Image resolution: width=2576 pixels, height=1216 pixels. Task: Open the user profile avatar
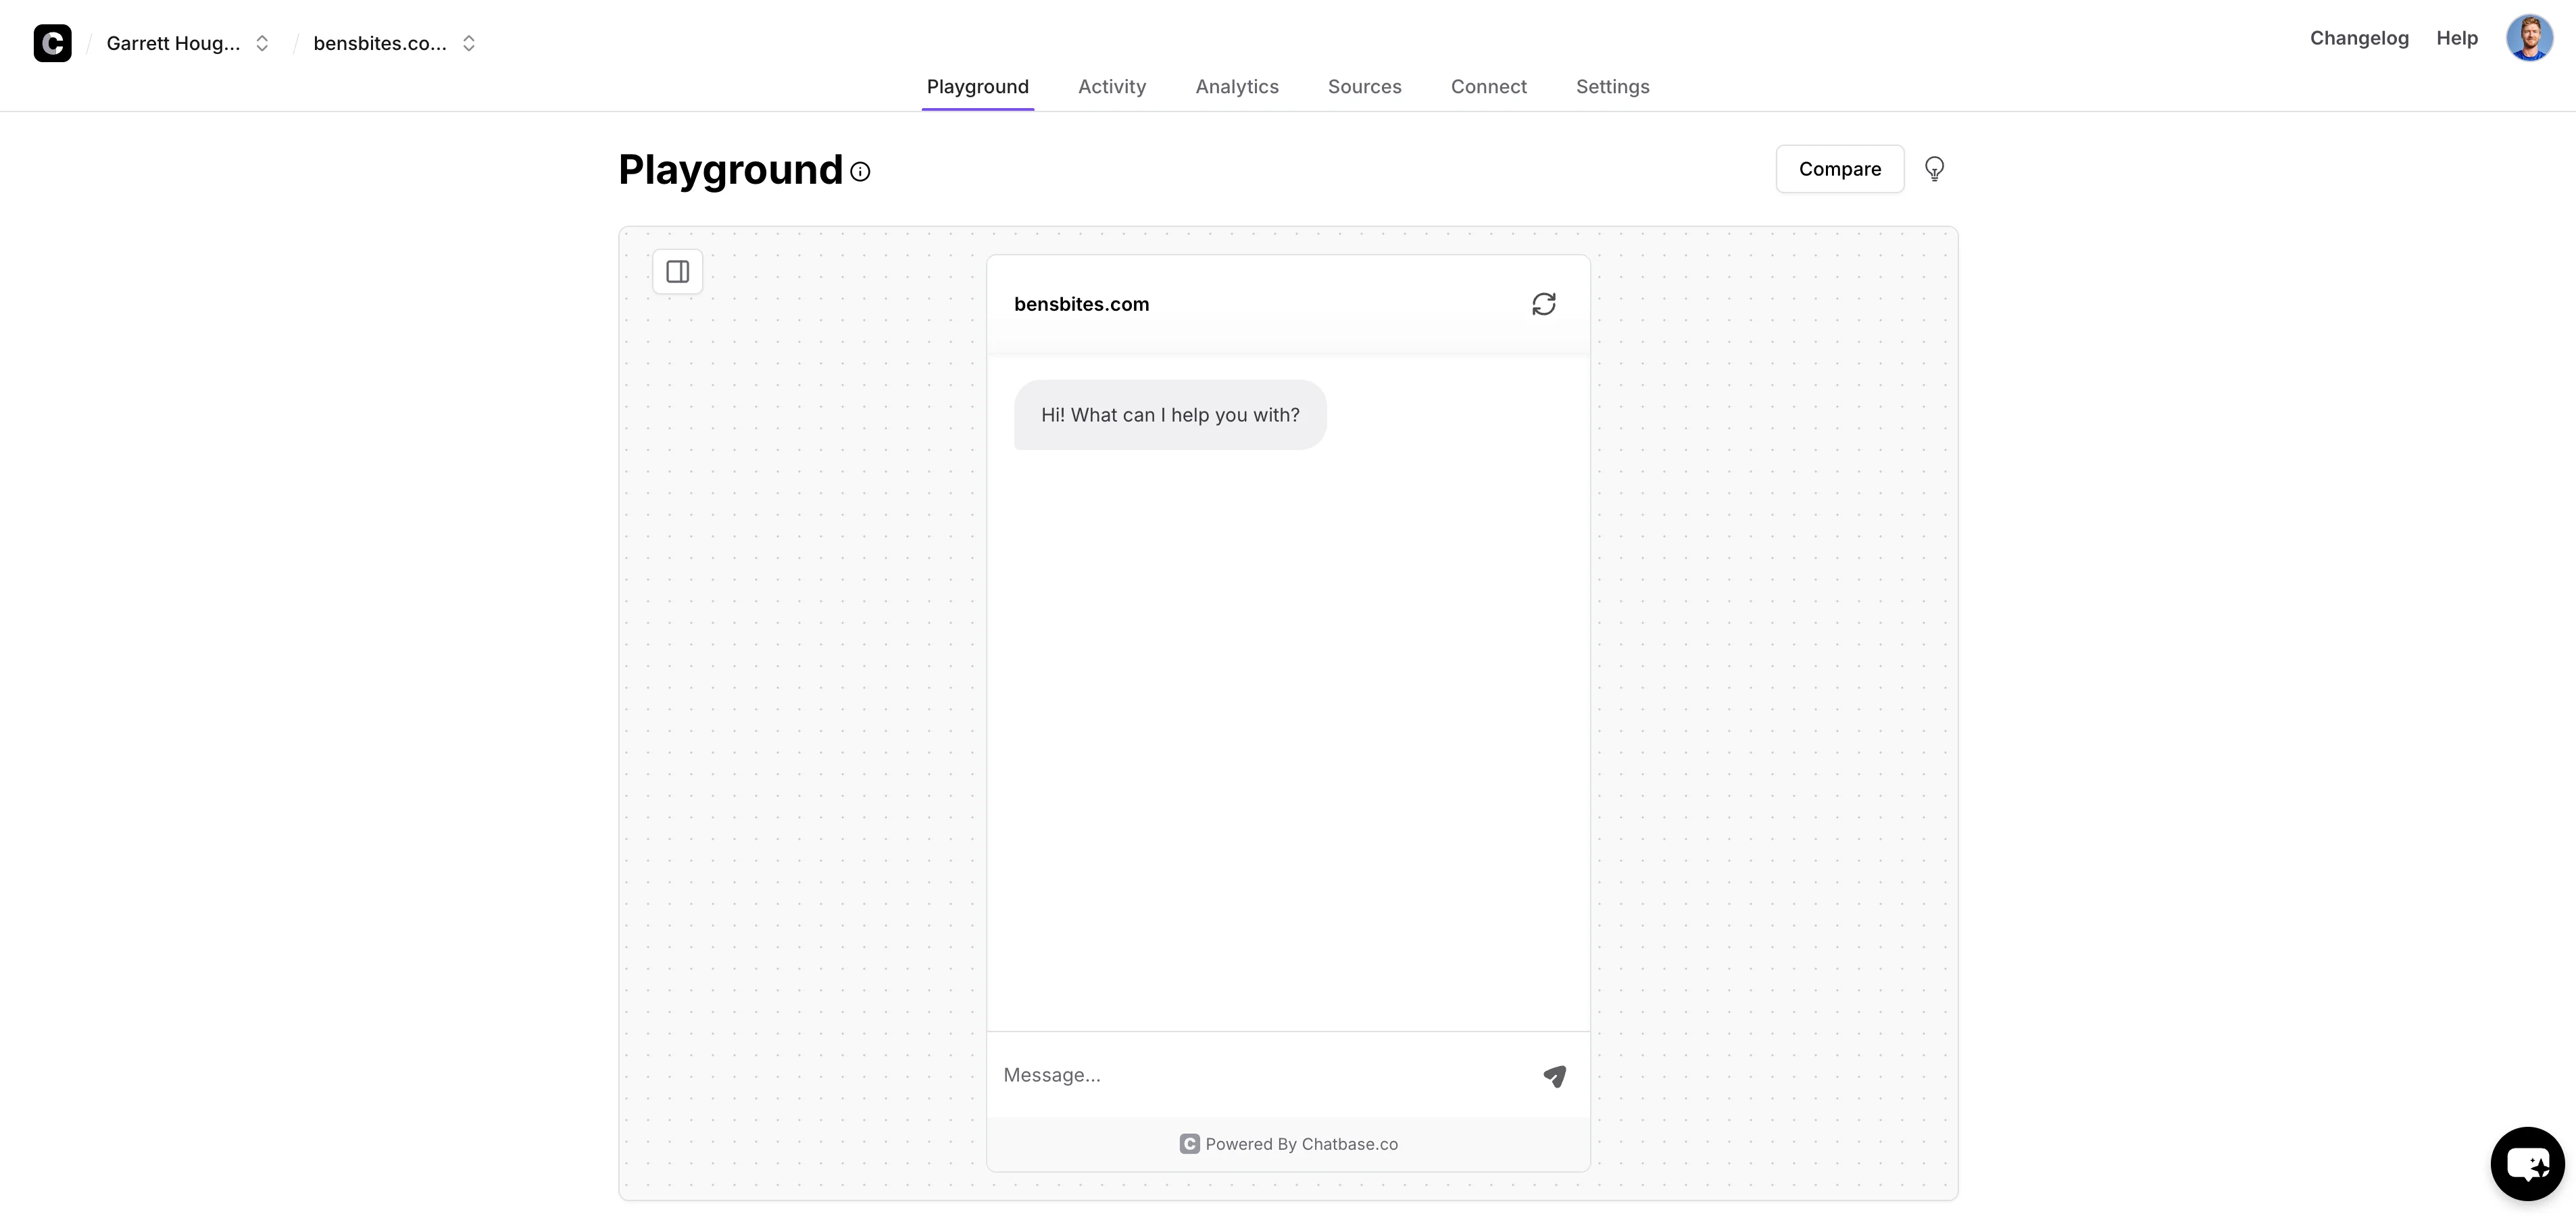2529,39
